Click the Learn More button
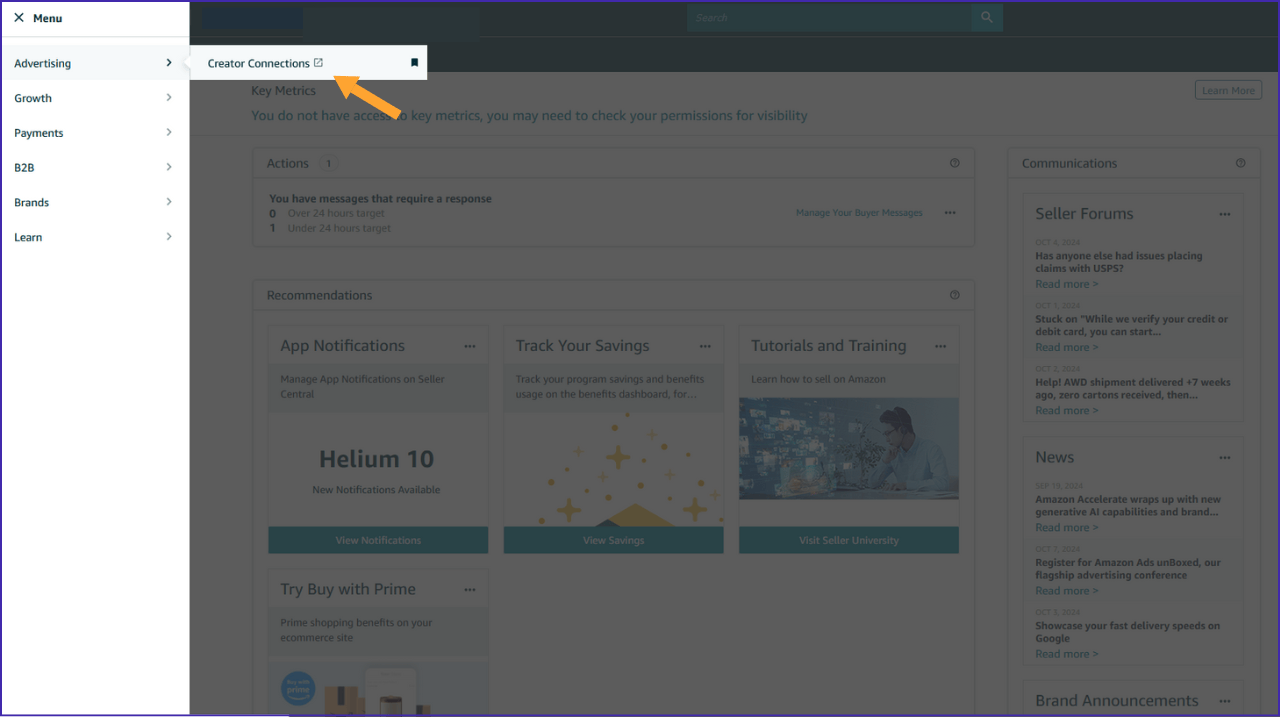This screenshot has height=720, width=1280. coord(1228,89)
